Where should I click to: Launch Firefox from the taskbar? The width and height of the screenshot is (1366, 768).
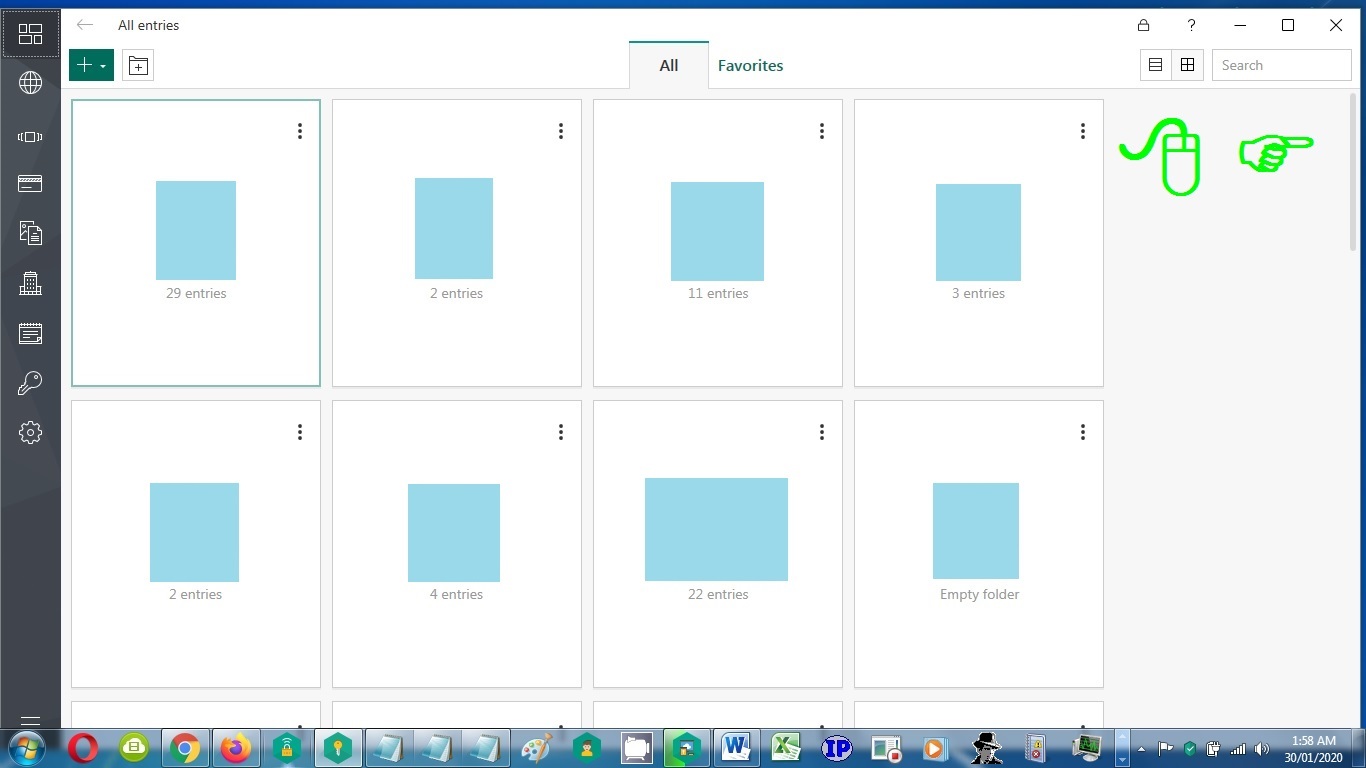pyautogui.click(x=236, y=747)
